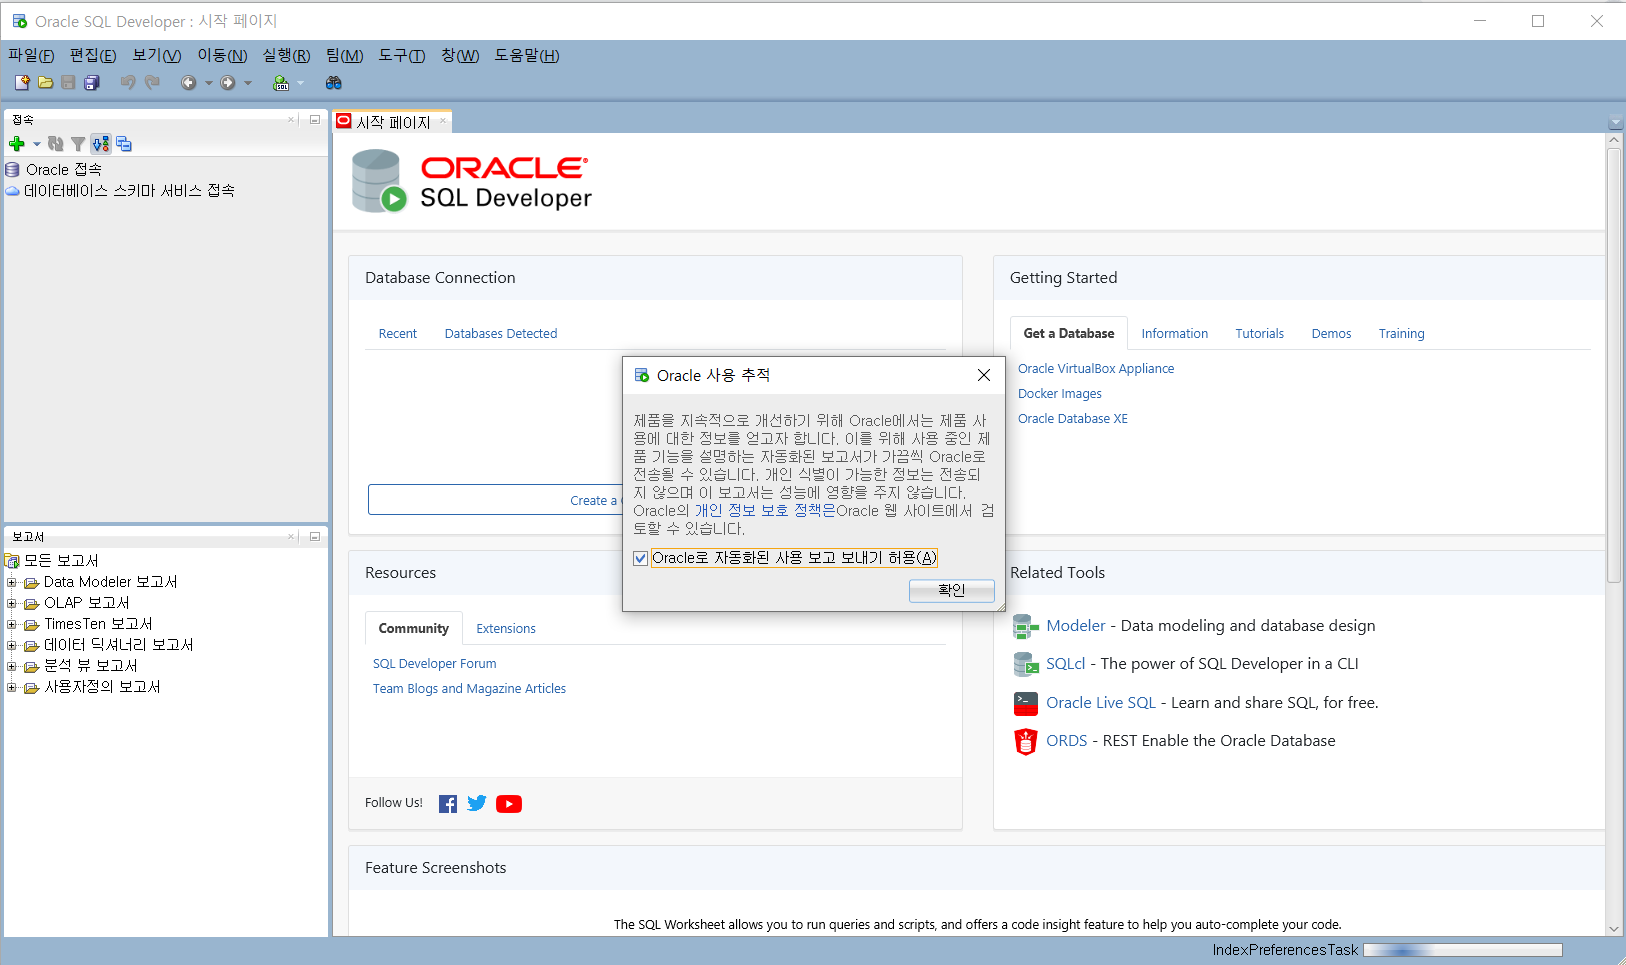Open the Oracle Database XE link
The height and width of the screenshot is (965, 1626).
1073,419
